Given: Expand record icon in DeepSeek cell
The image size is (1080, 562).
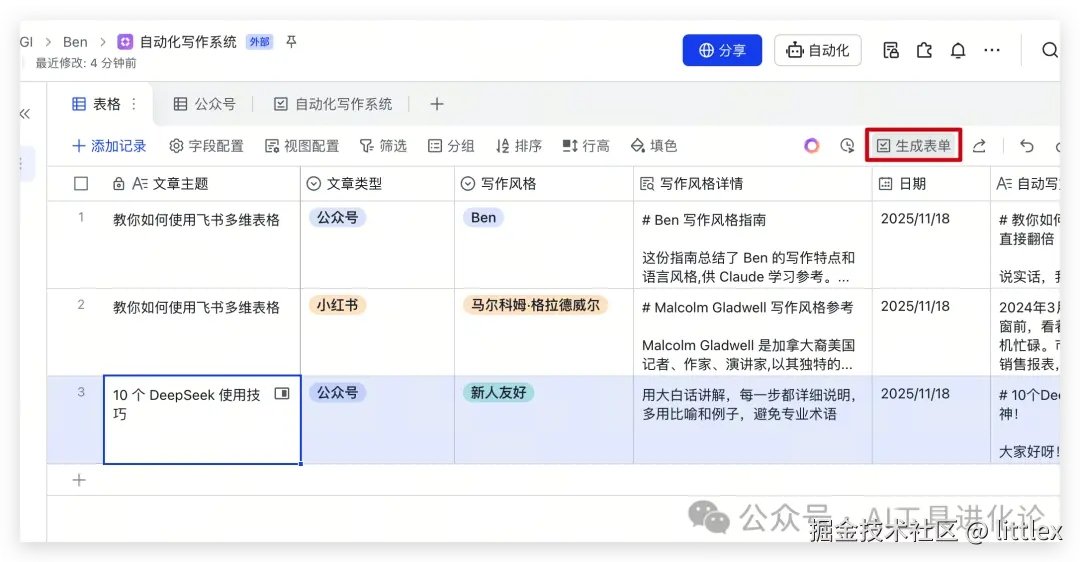Looking at the screenshot, I should click(282, 393).
